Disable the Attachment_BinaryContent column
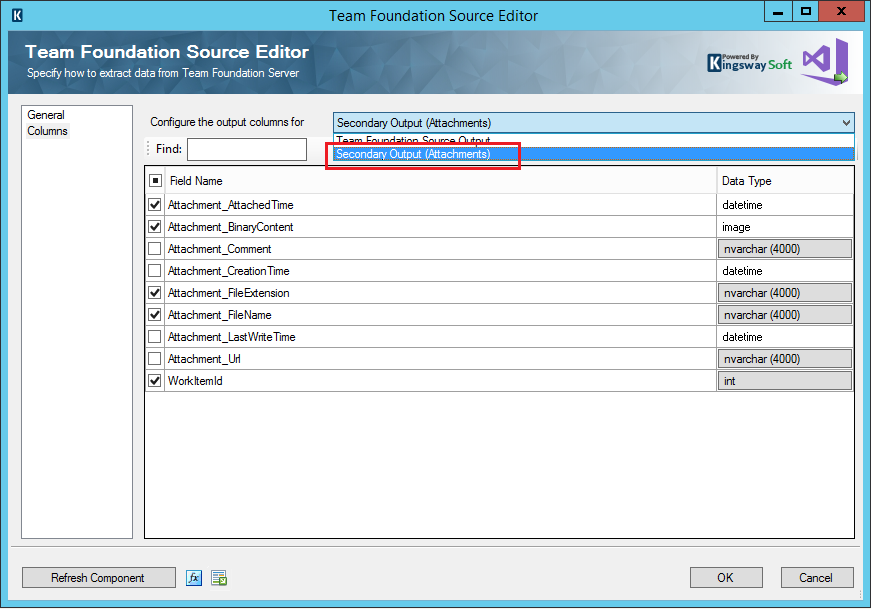Image resolution: width=871 pixels, height=609 pixels. [x=155, y=226]
